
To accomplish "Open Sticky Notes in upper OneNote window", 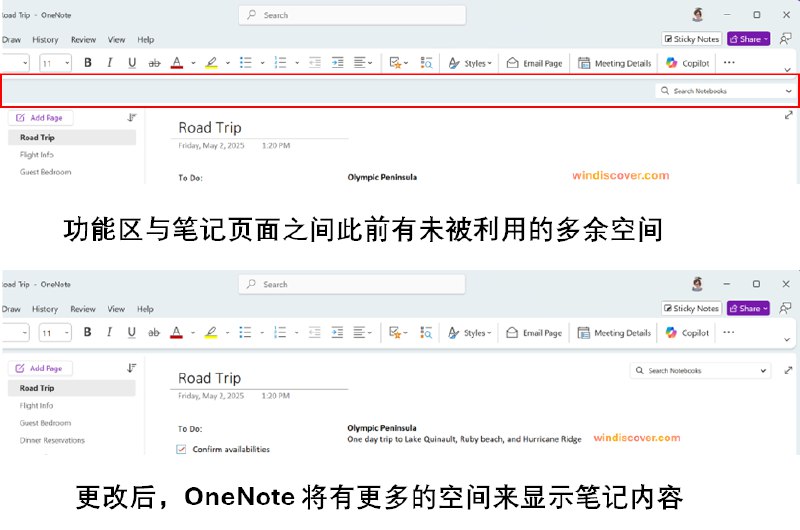I will pyautogui.click(x=692, y=39).
